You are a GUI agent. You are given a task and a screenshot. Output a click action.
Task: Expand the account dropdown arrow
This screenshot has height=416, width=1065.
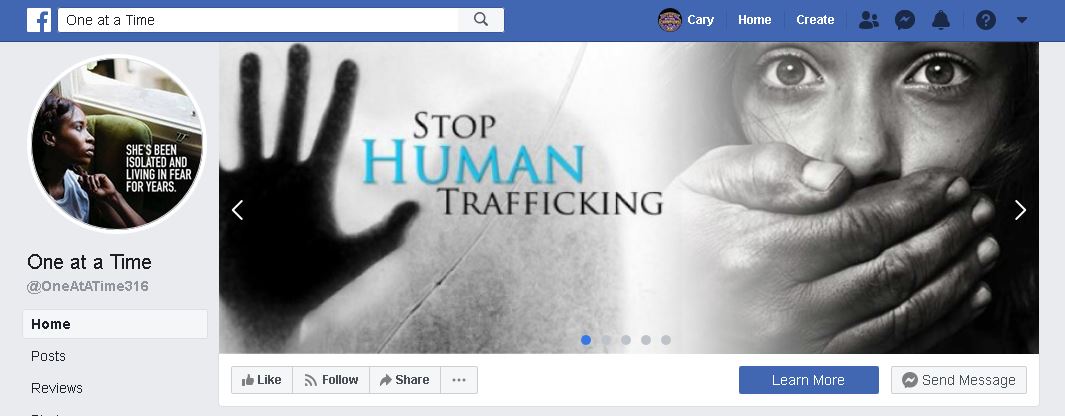(1022, 20)
